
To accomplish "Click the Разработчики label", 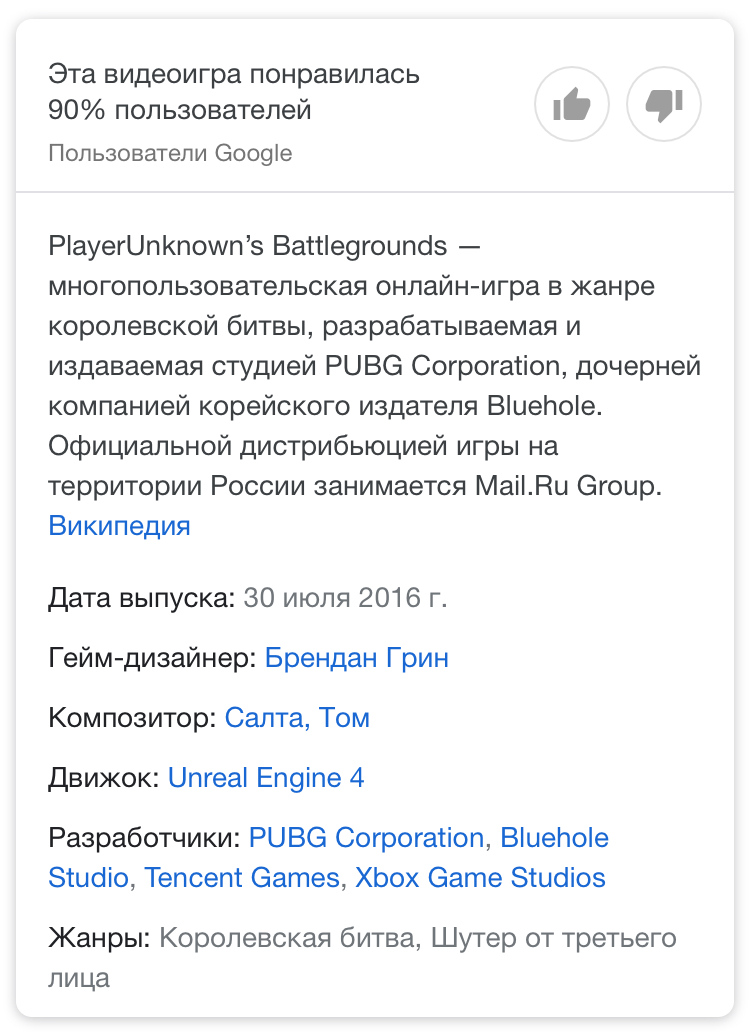I will (144, 838).
